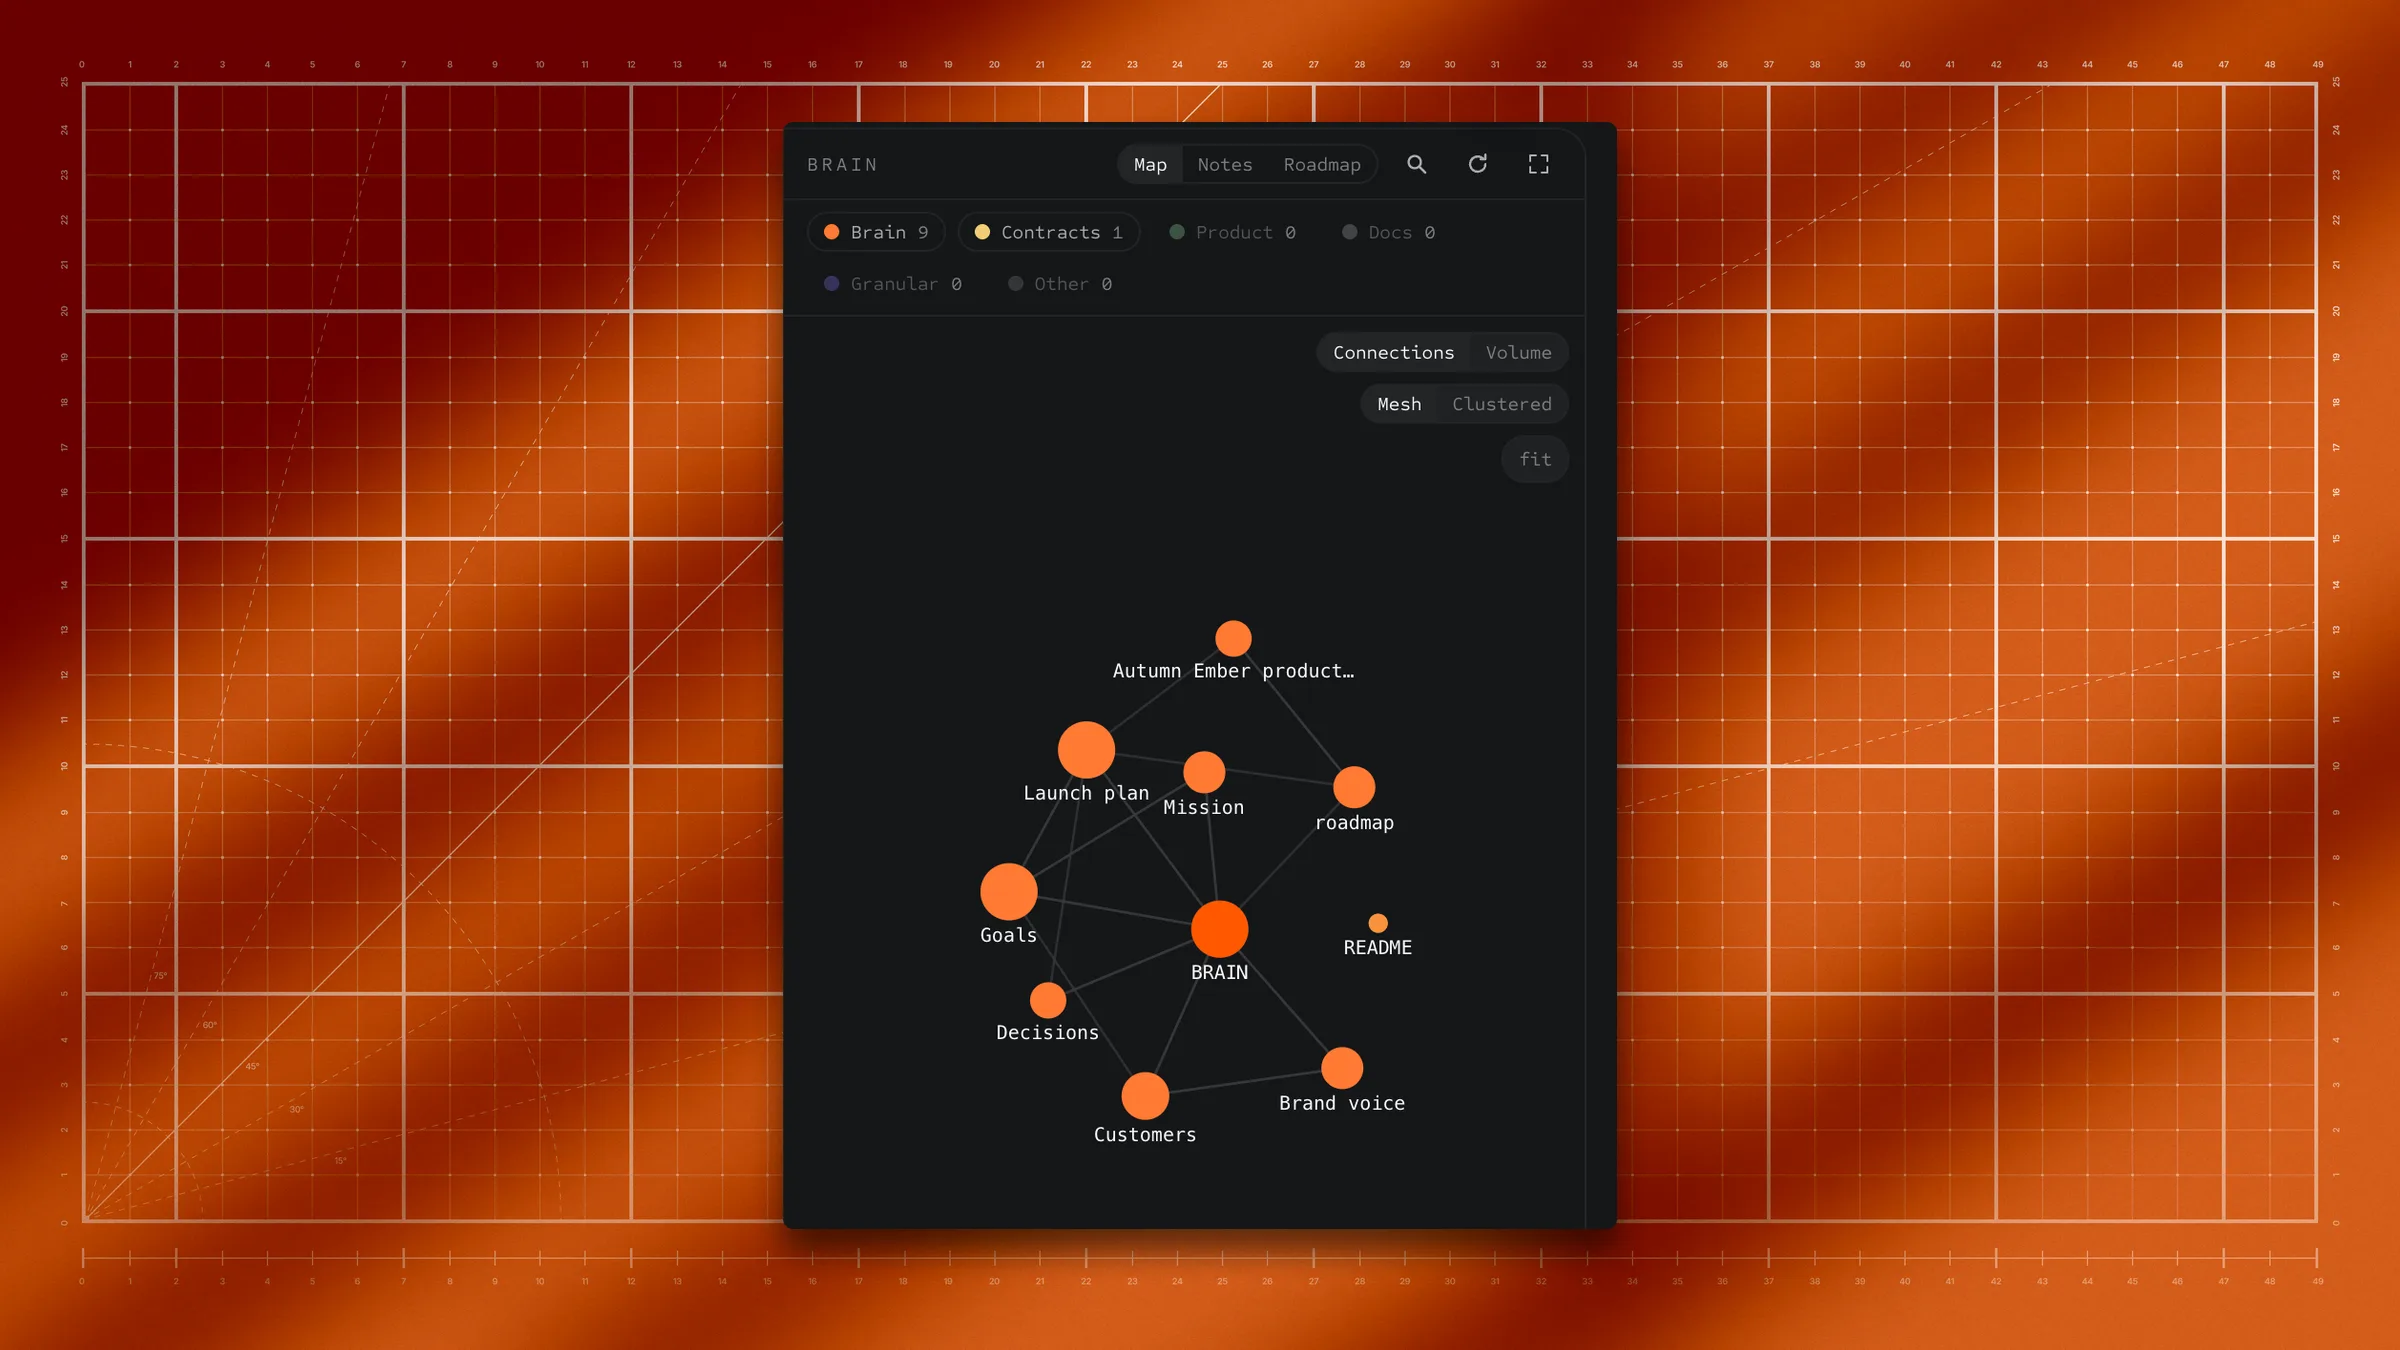This screenshot has height=1350, width=2400.
Task: Select the README node
Action: 1378,923
